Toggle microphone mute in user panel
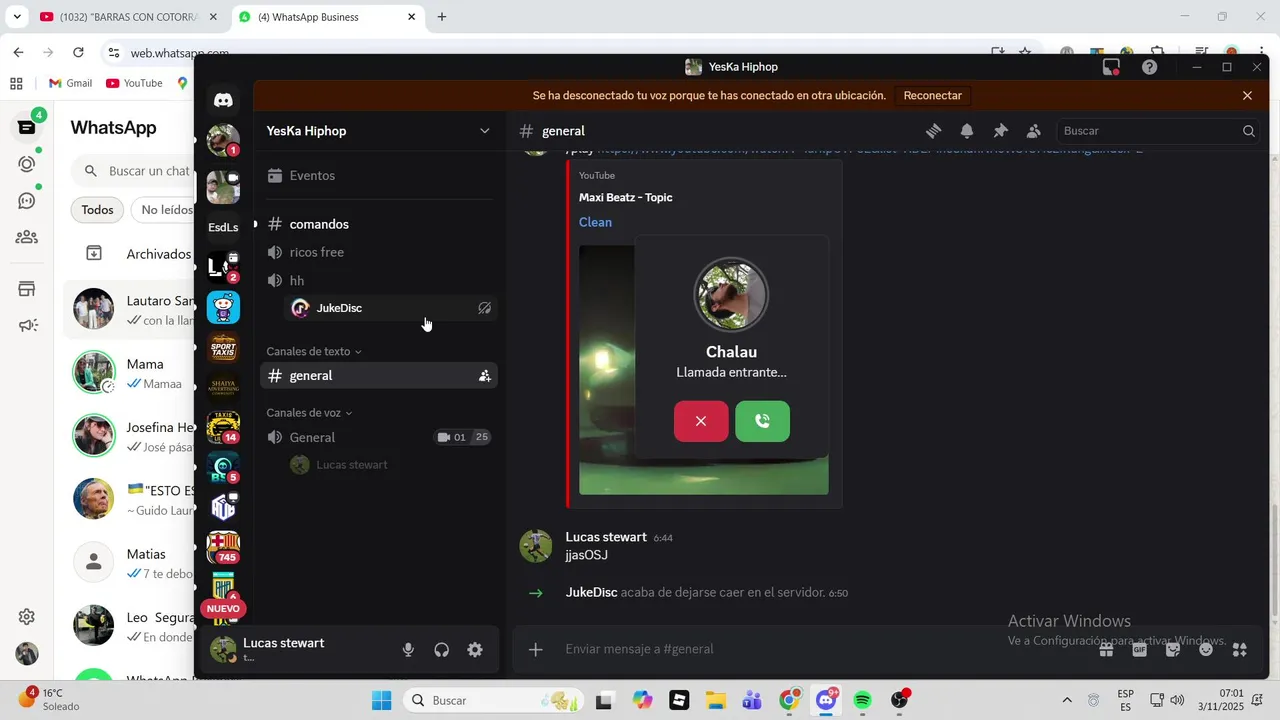This screenshot has height=720, width=1280. (408, 650)
